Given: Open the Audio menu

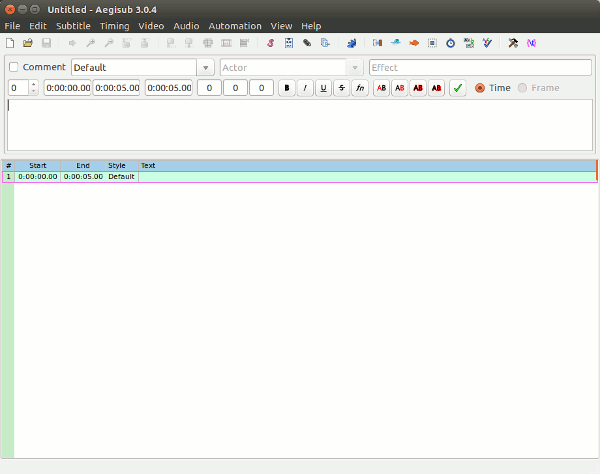Looking at the screenshot, I should tap(186, 26).
